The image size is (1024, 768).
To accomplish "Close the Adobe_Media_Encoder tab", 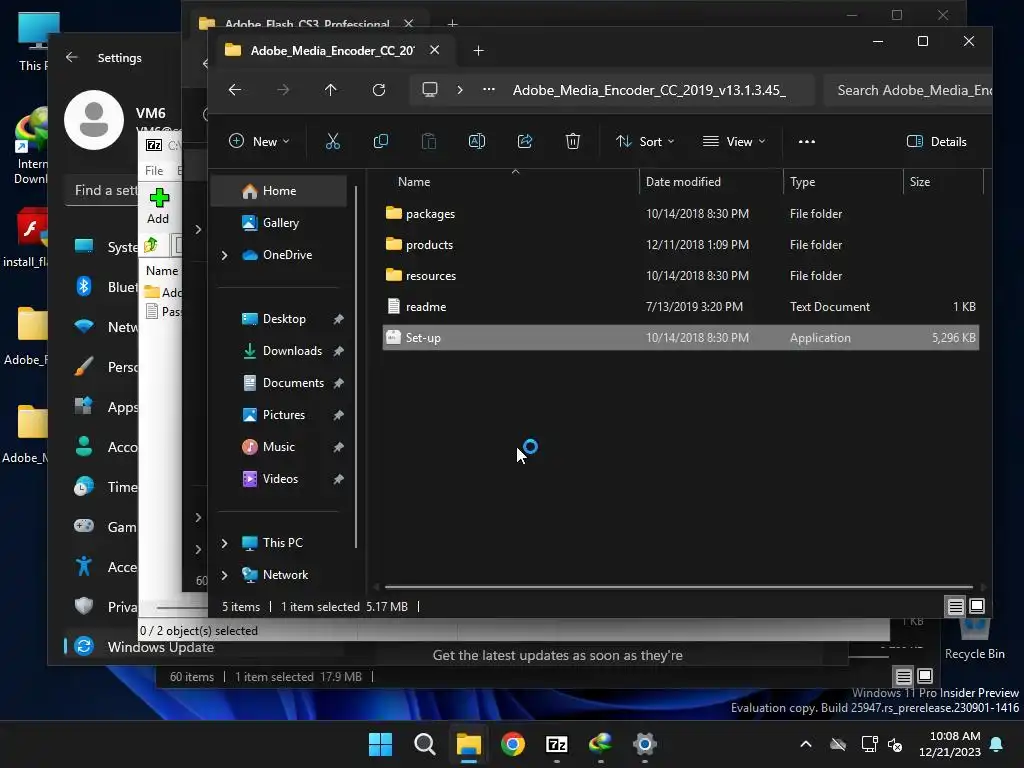I will pos(434,50).
